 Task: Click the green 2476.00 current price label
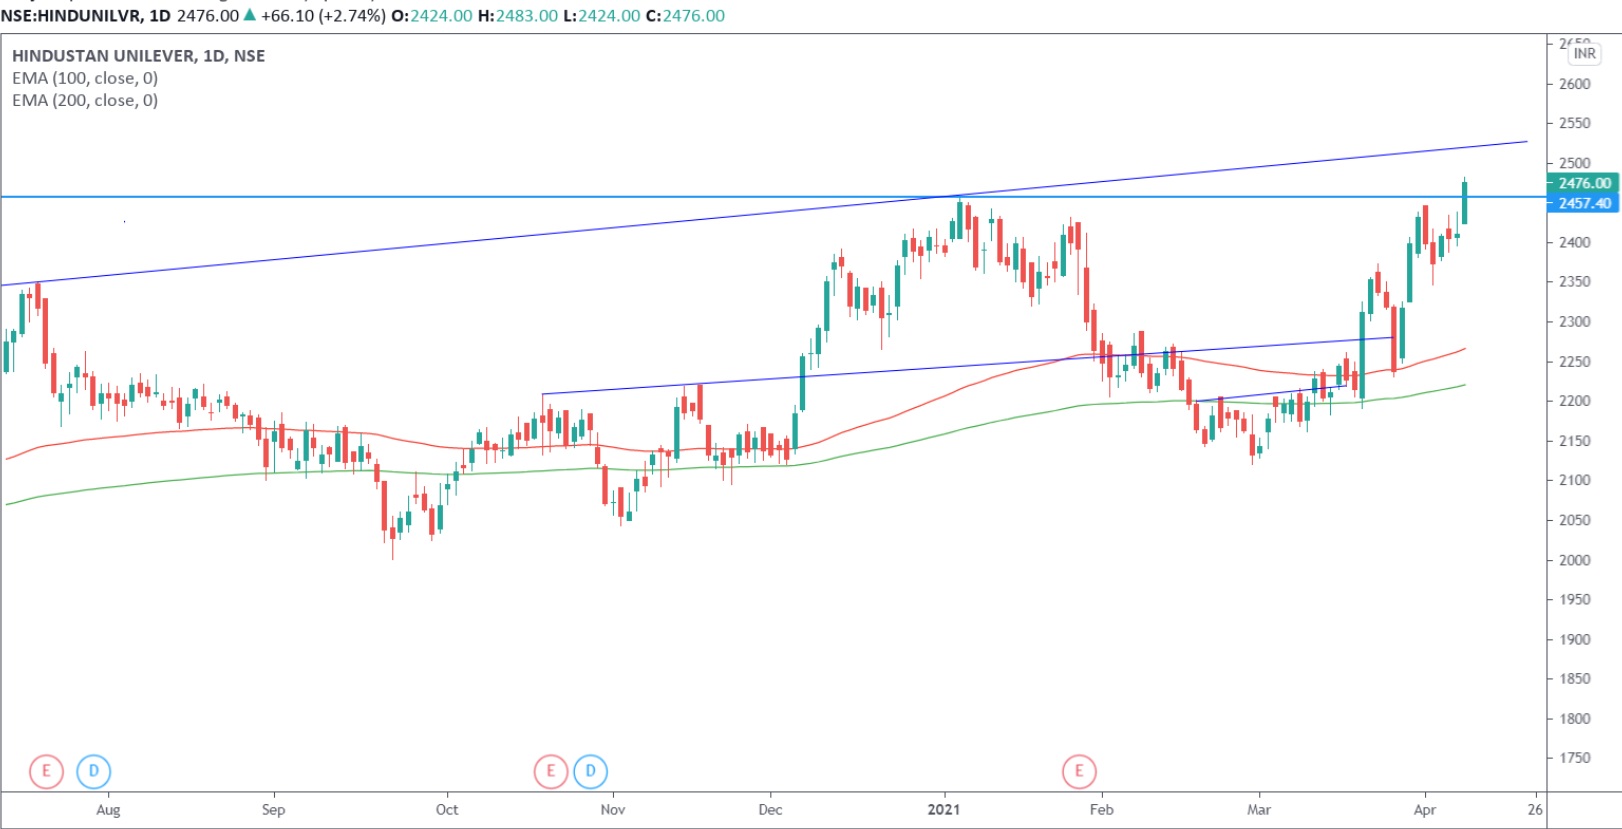tap(1584, 183)
